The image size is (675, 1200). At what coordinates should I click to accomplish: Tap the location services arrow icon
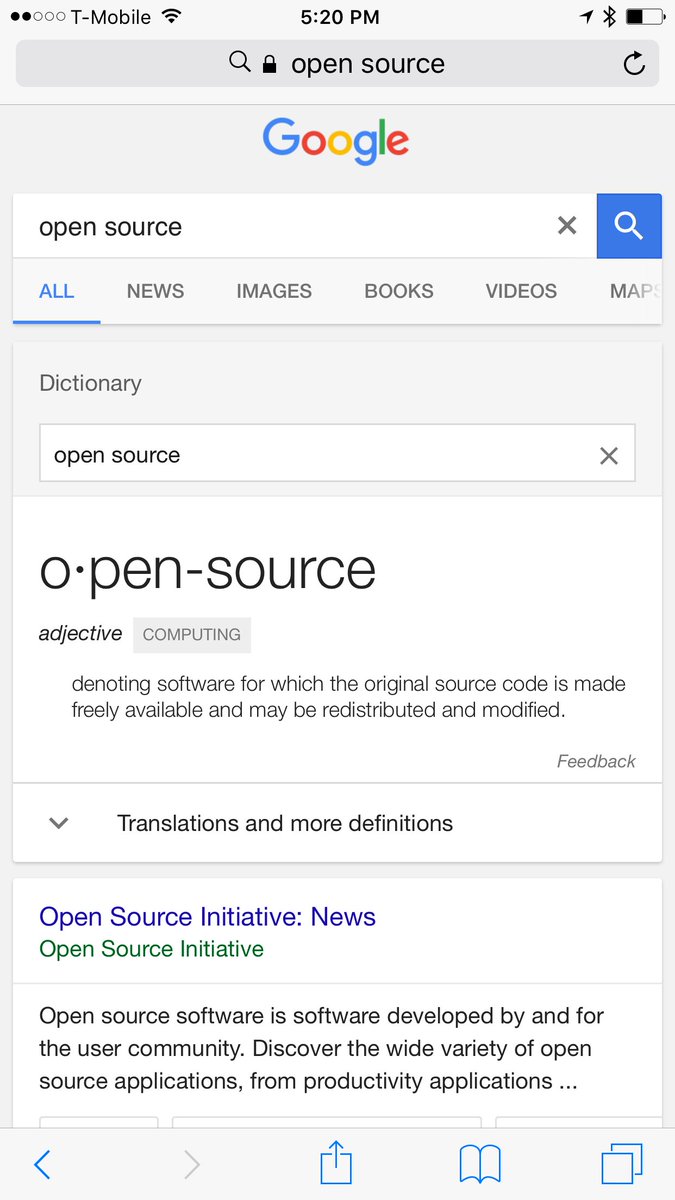tap(586, 17)
